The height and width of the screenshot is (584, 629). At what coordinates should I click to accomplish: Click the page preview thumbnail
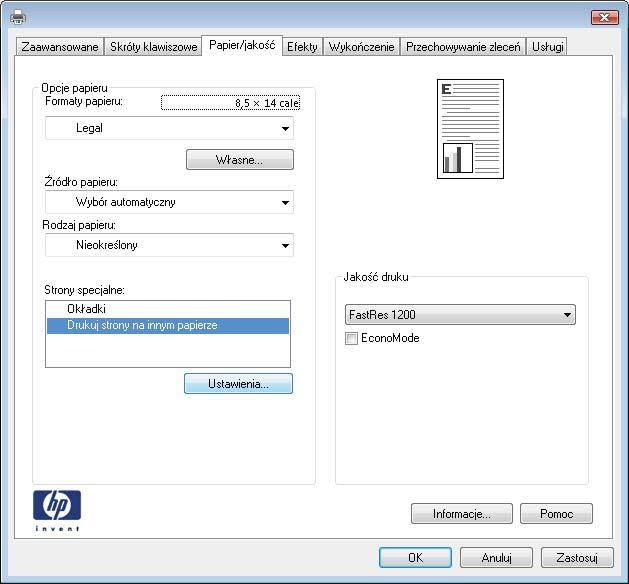pyautogui.click(x=470, y=129)
